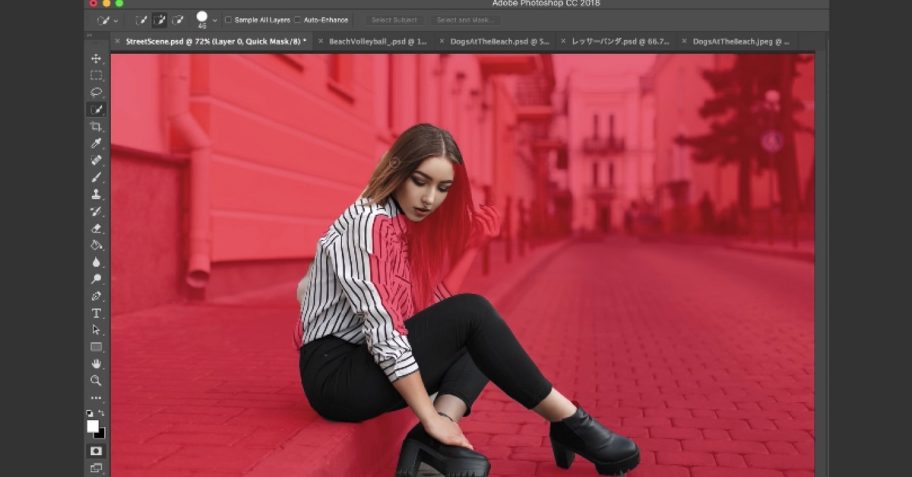Expand the toolbar's extra tools ellipsis

point(96,398)
